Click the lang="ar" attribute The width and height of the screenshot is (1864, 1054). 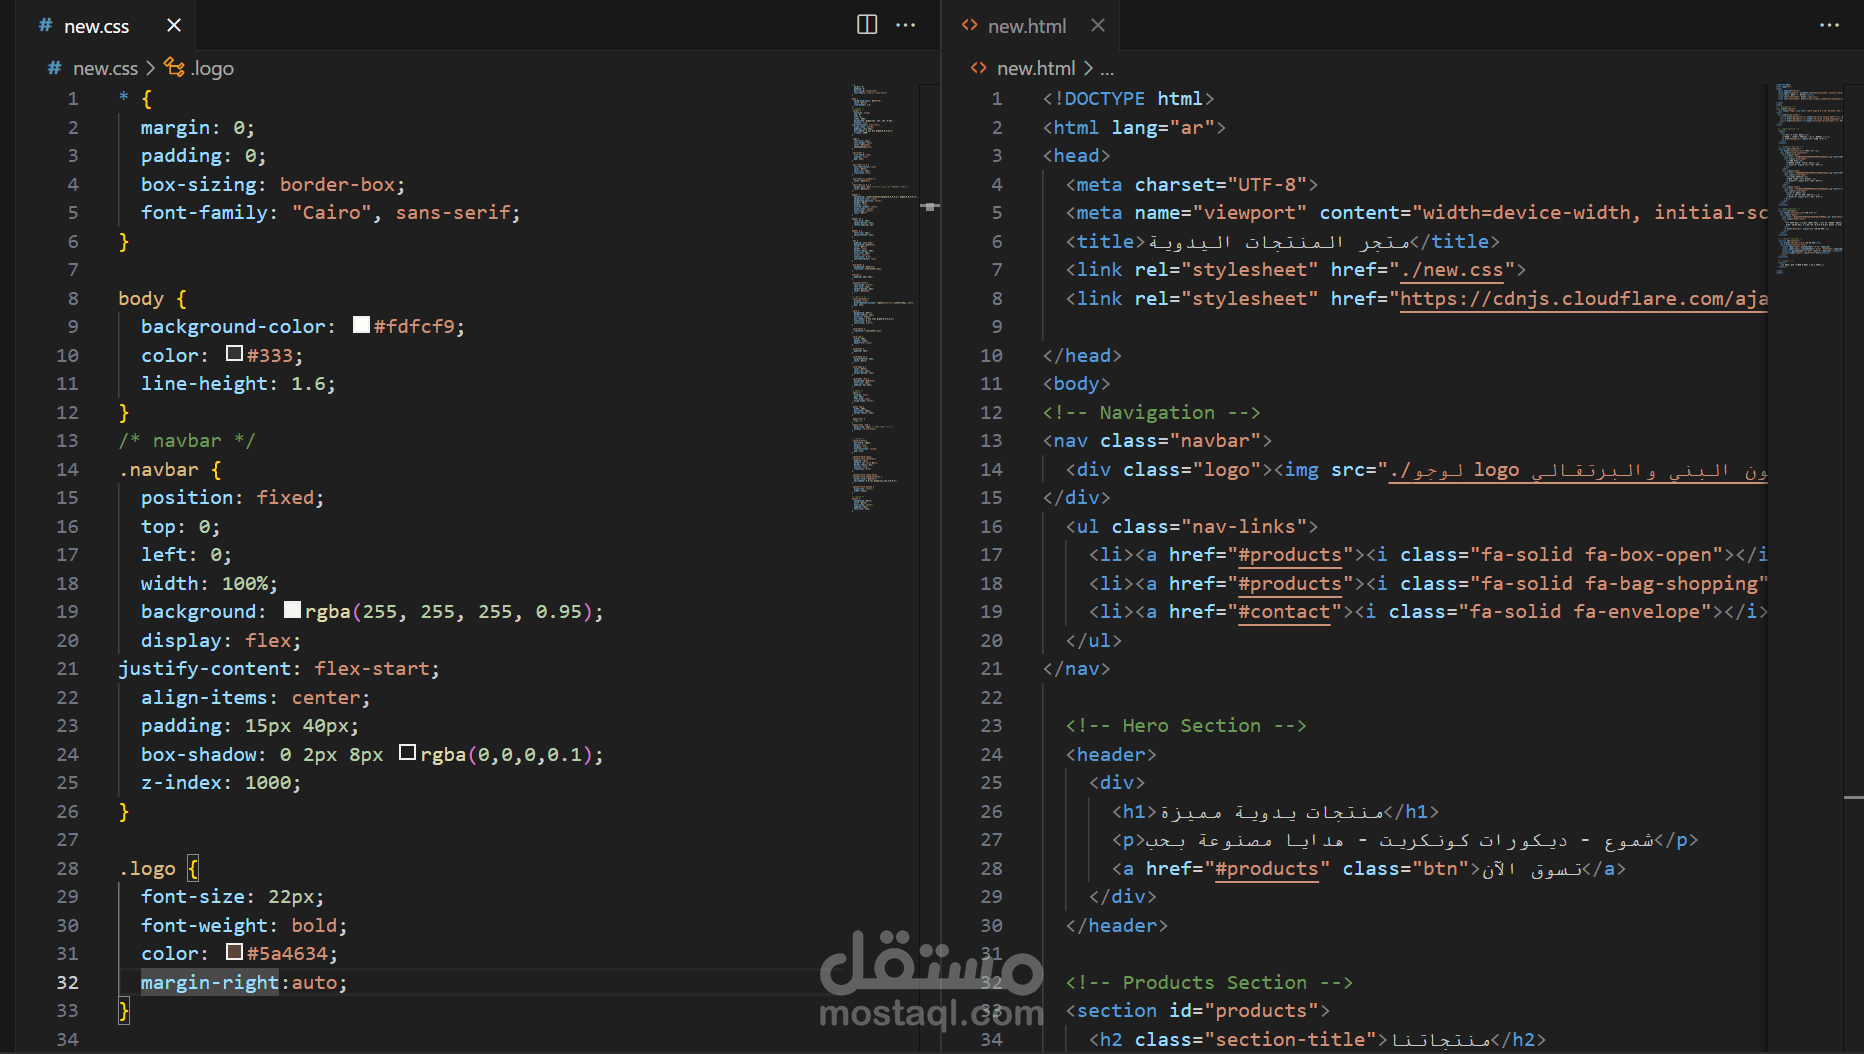pyautogui.click(x=1163, y=128)
